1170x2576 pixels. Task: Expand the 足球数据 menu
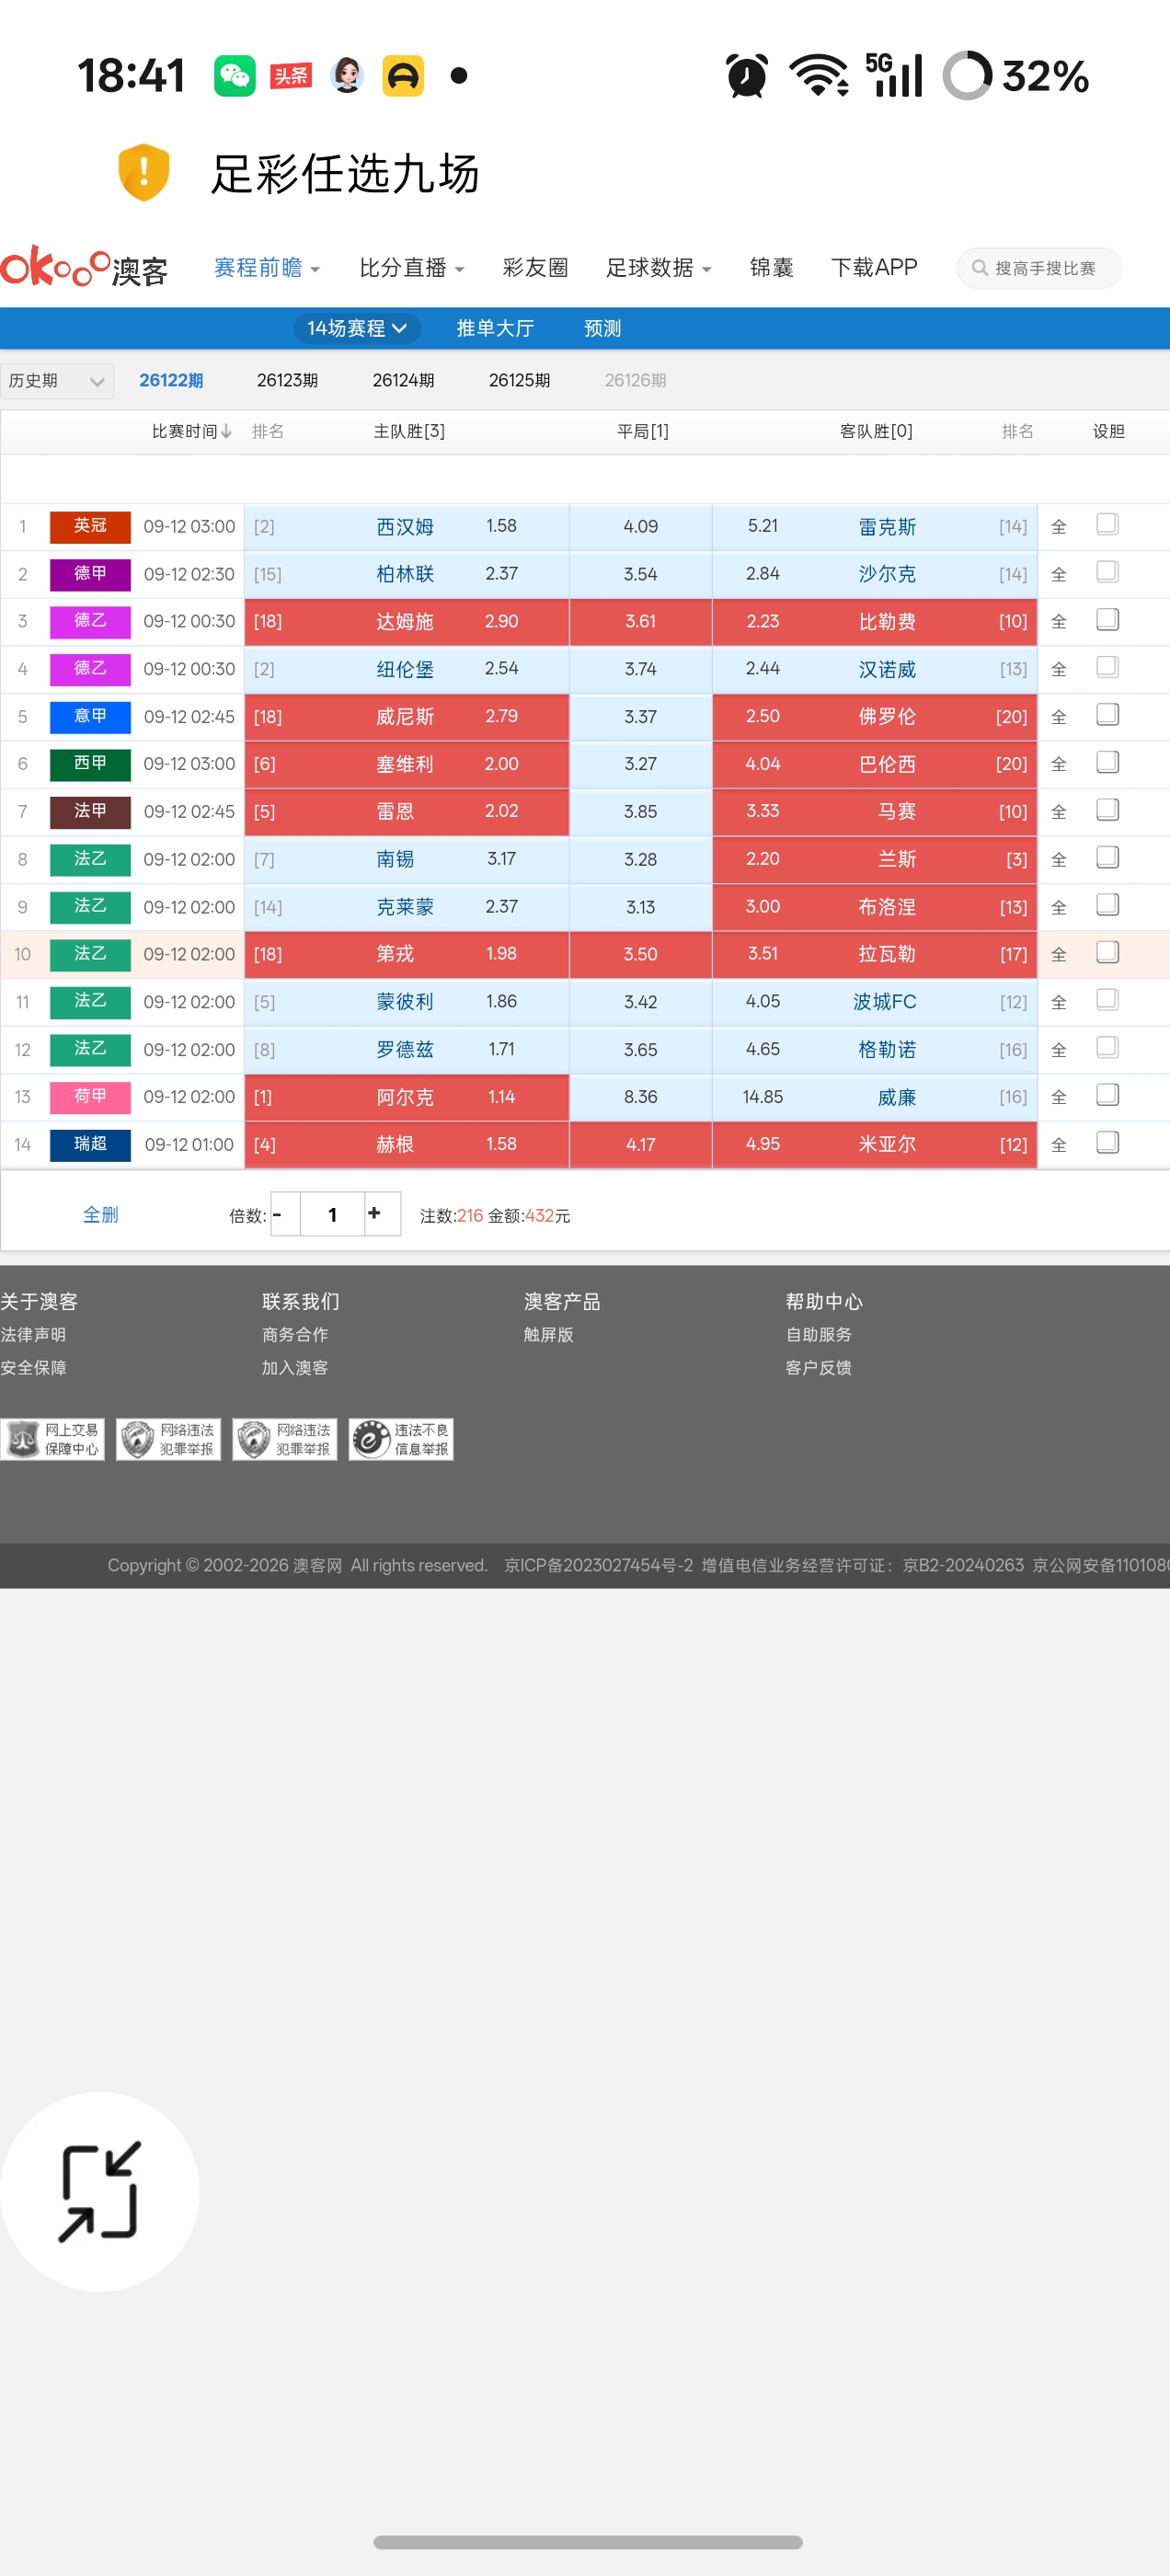659,268
